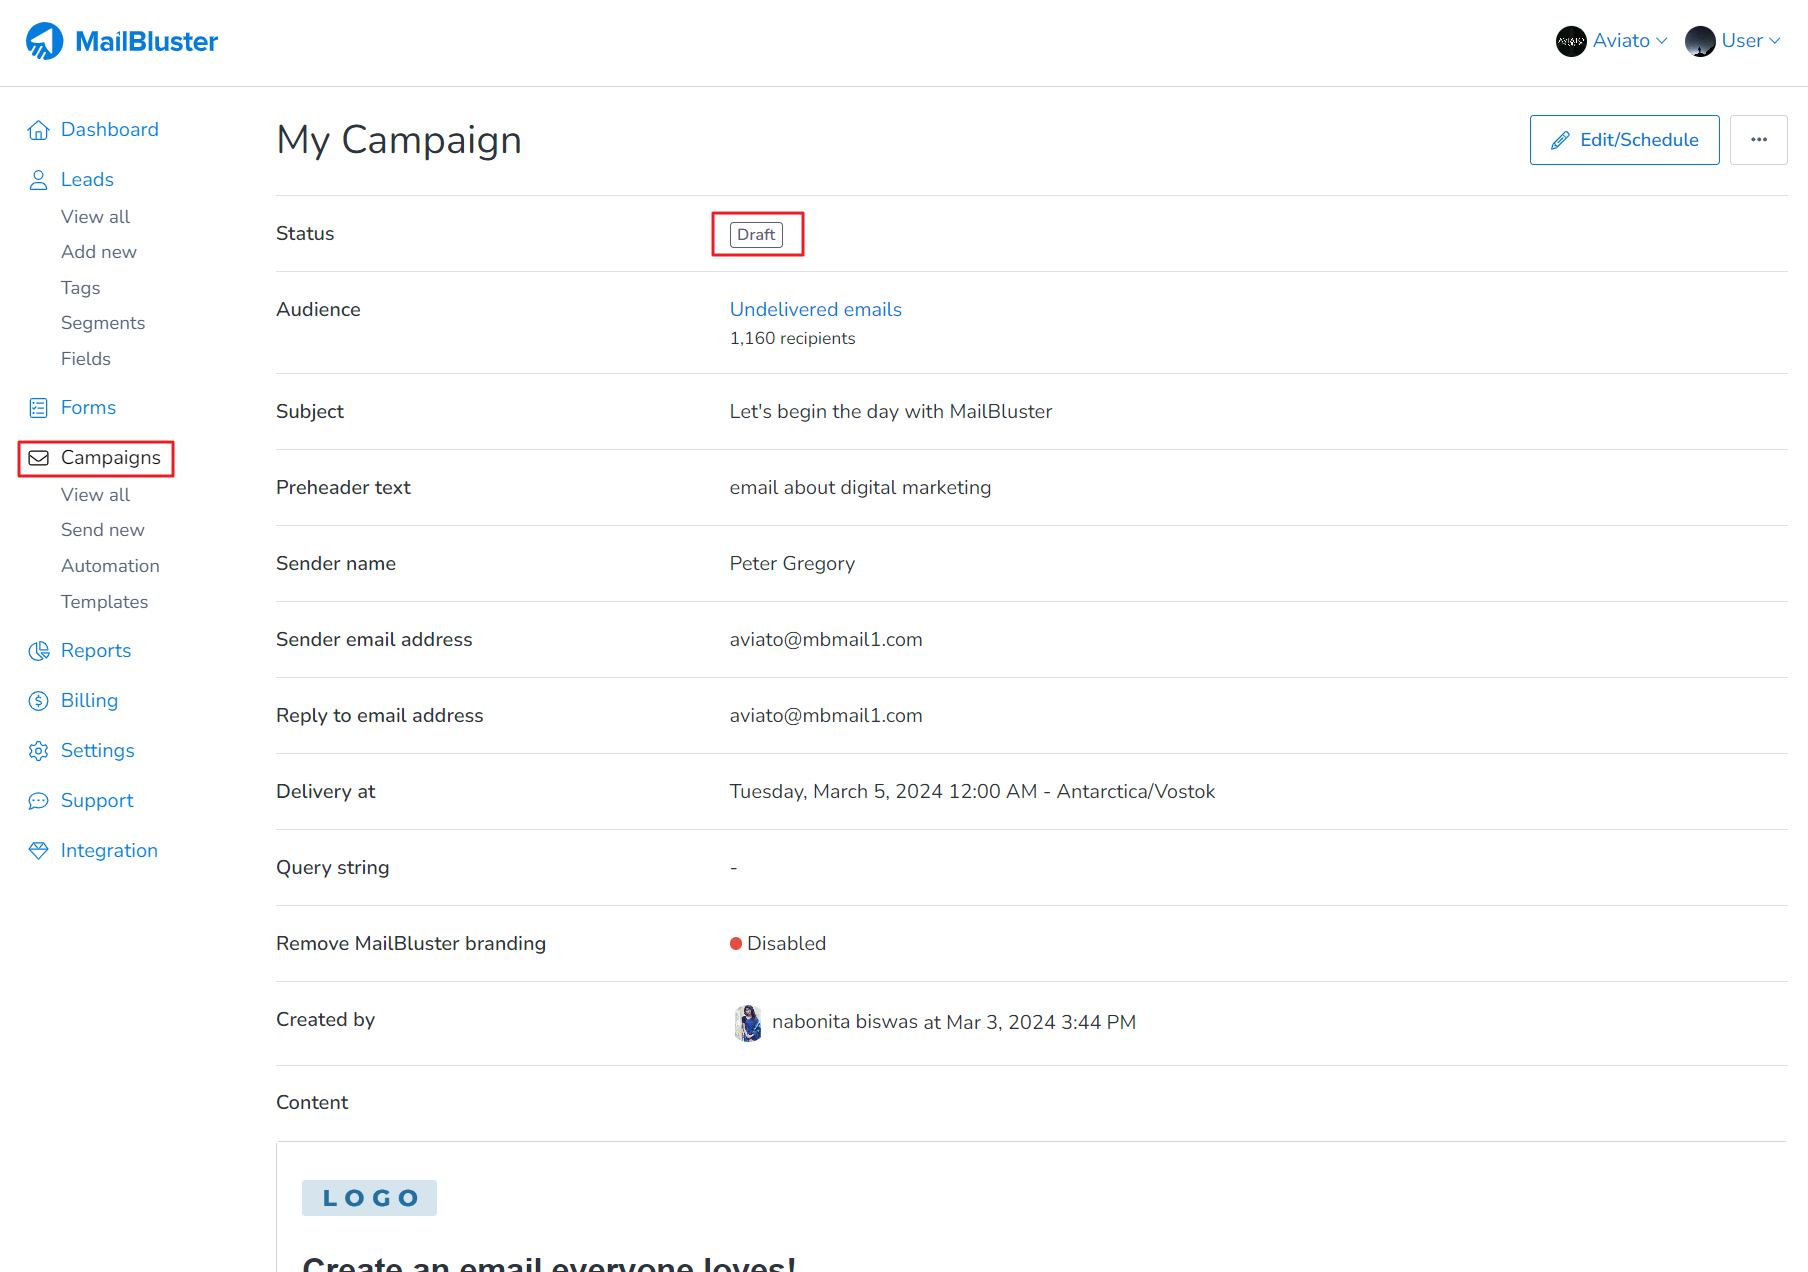The image size is (1808, 1272).
Task: Click the LOGO placeholder in email content
Action: [369, 1198]
